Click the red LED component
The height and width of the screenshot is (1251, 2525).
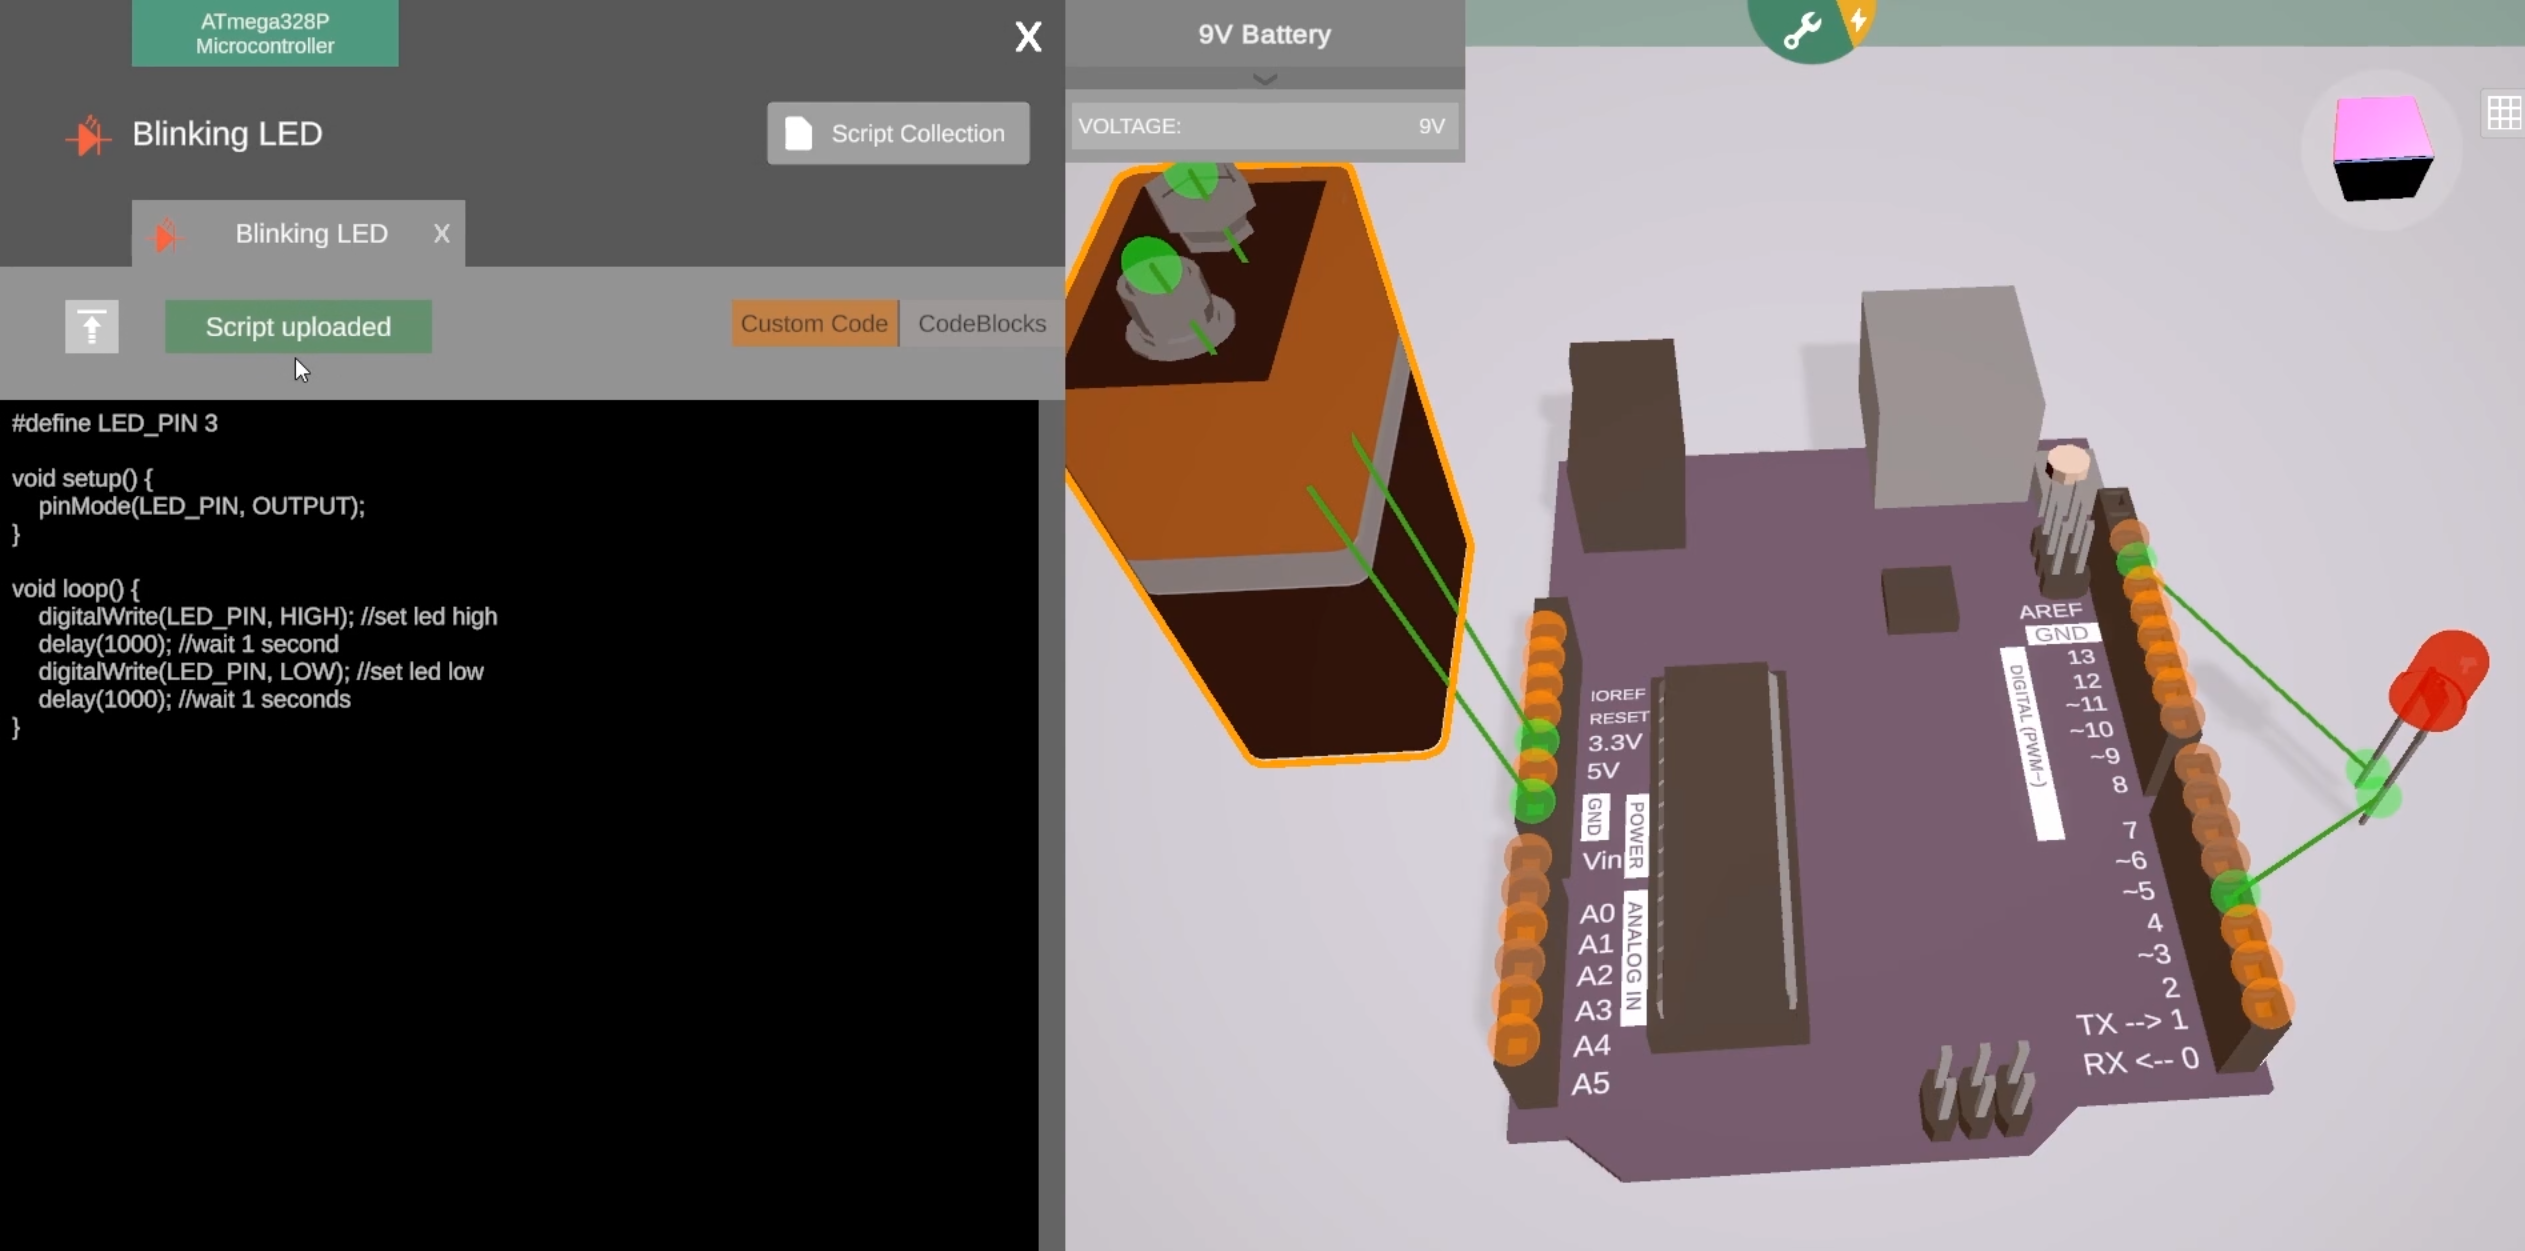tap(2437, 680)
